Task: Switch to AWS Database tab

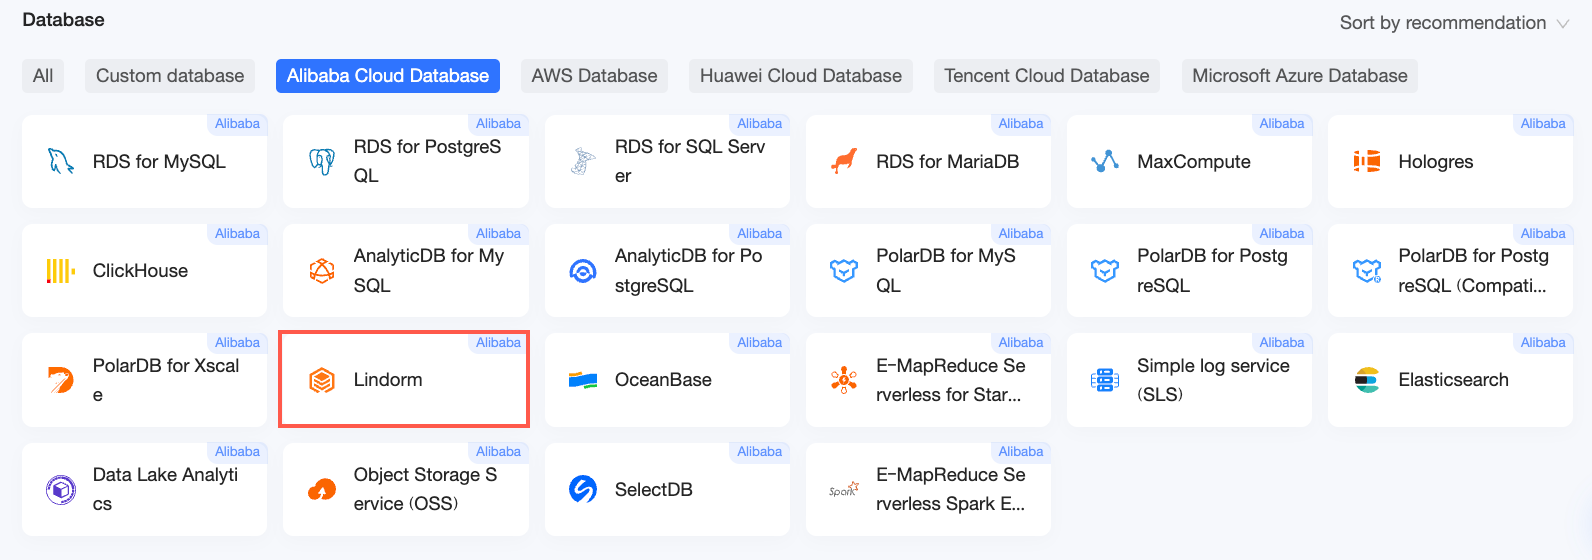Action: (x=594, y=76)
